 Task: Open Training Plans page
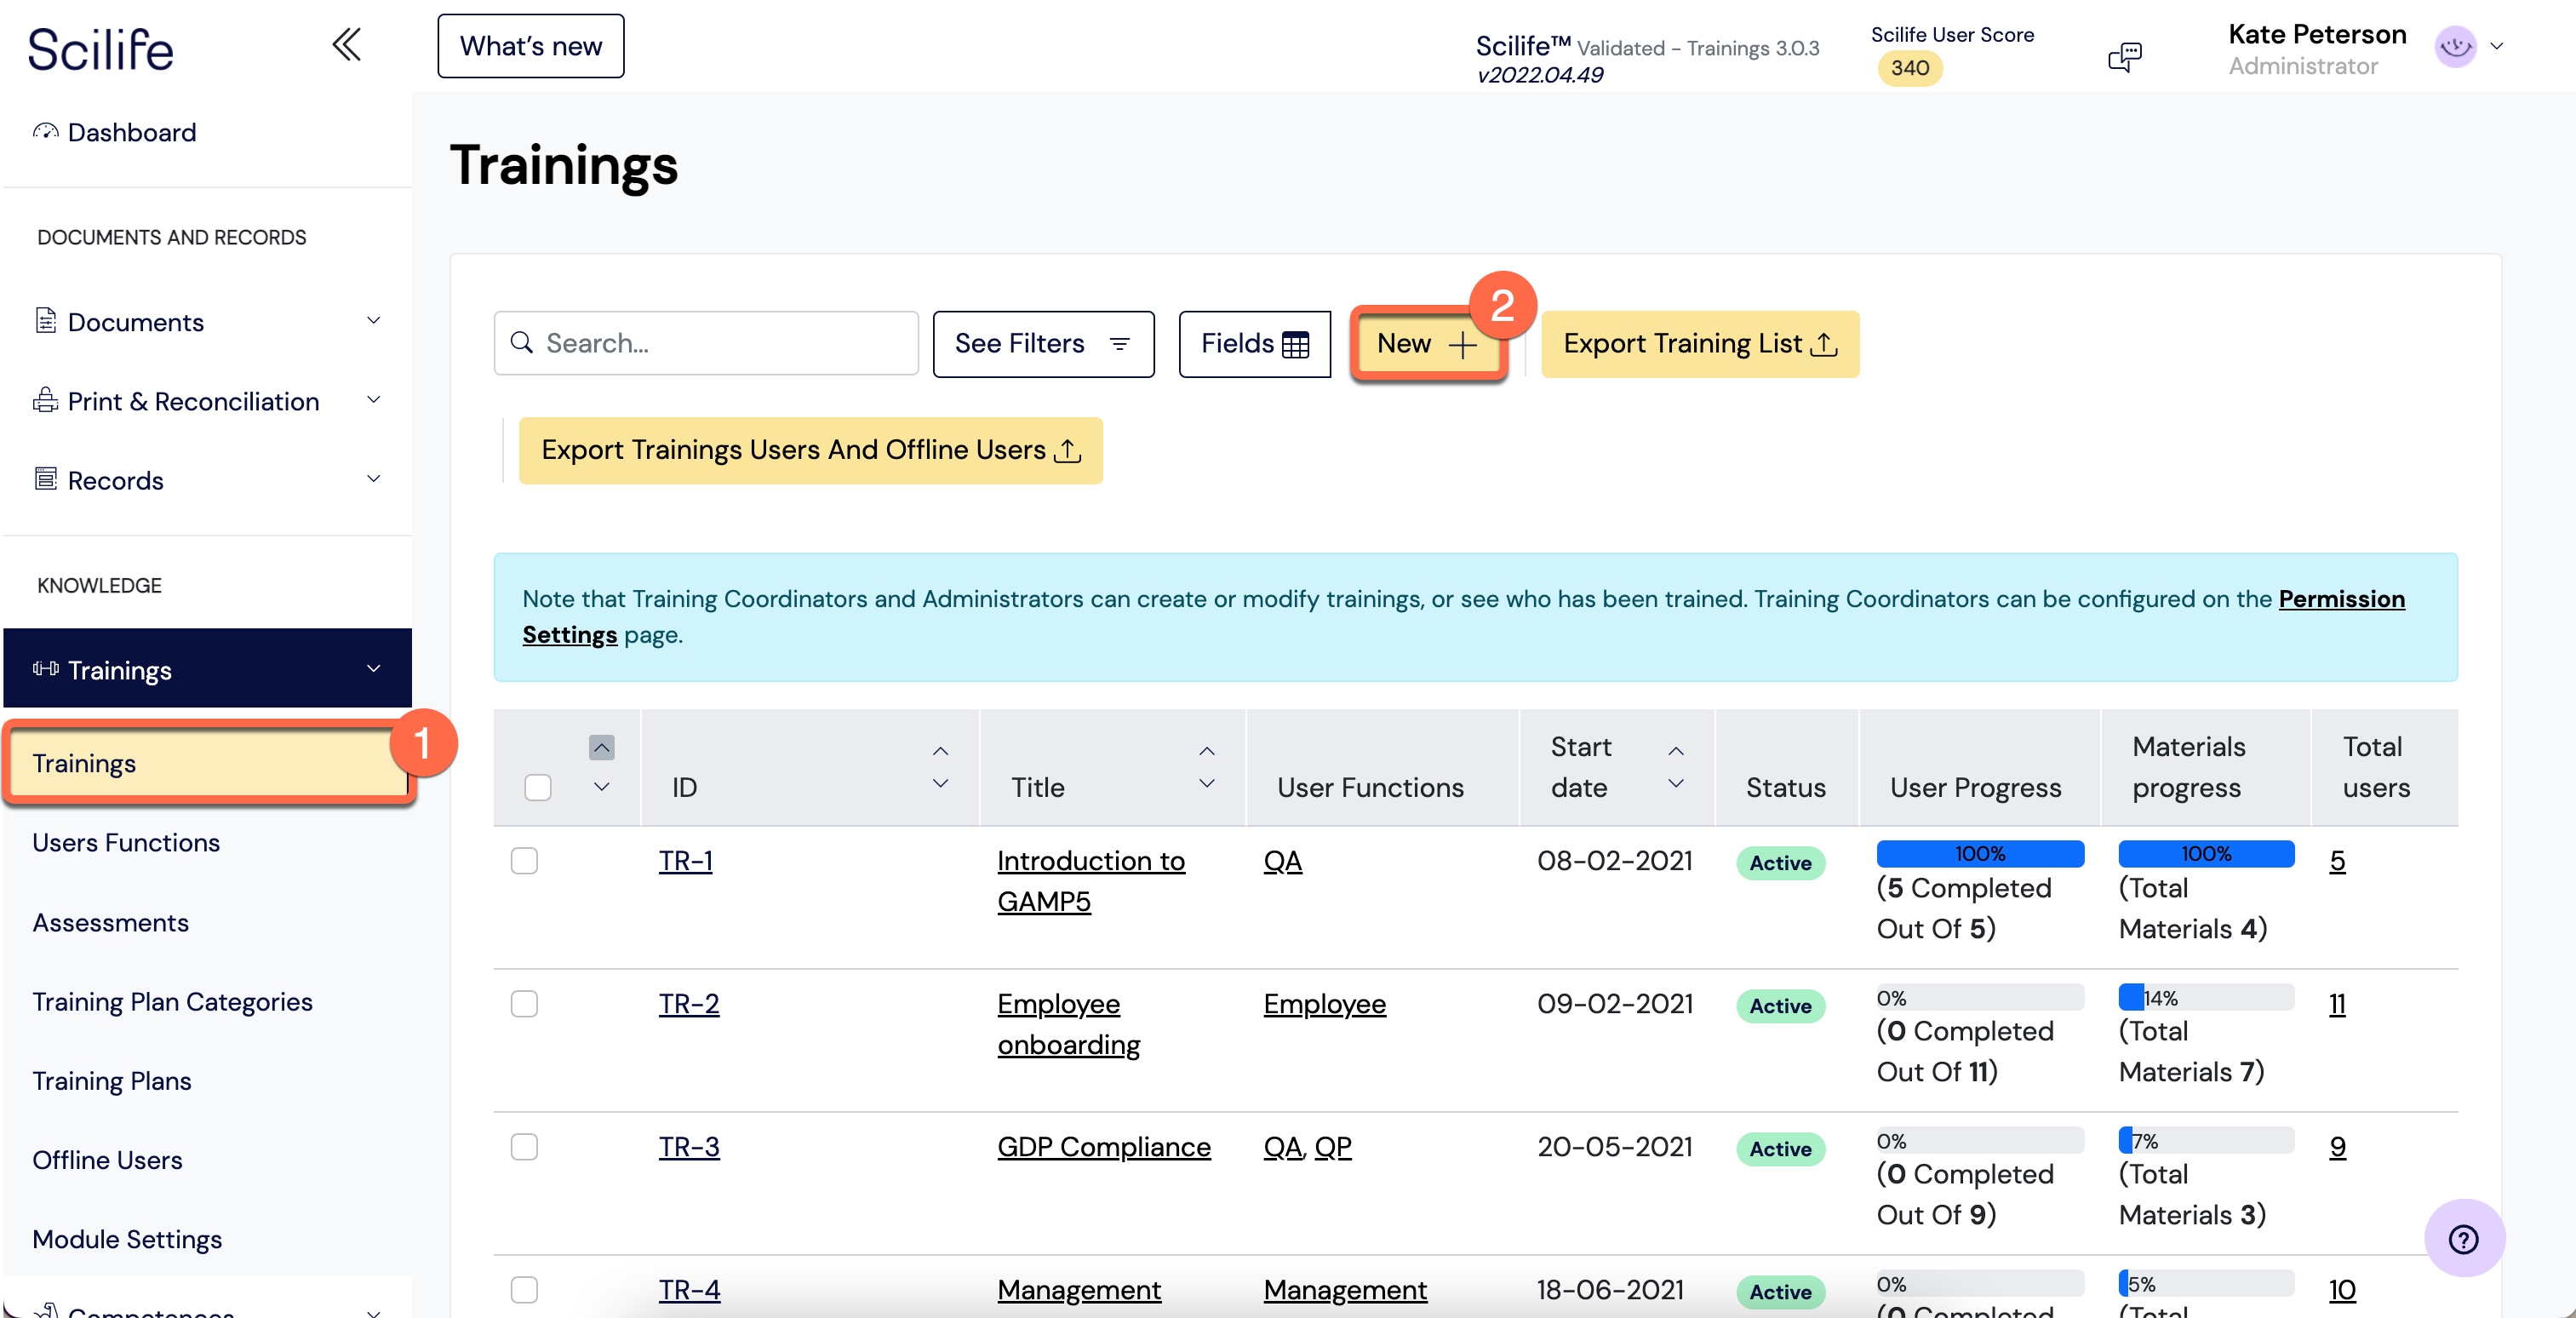(112, 1081)
